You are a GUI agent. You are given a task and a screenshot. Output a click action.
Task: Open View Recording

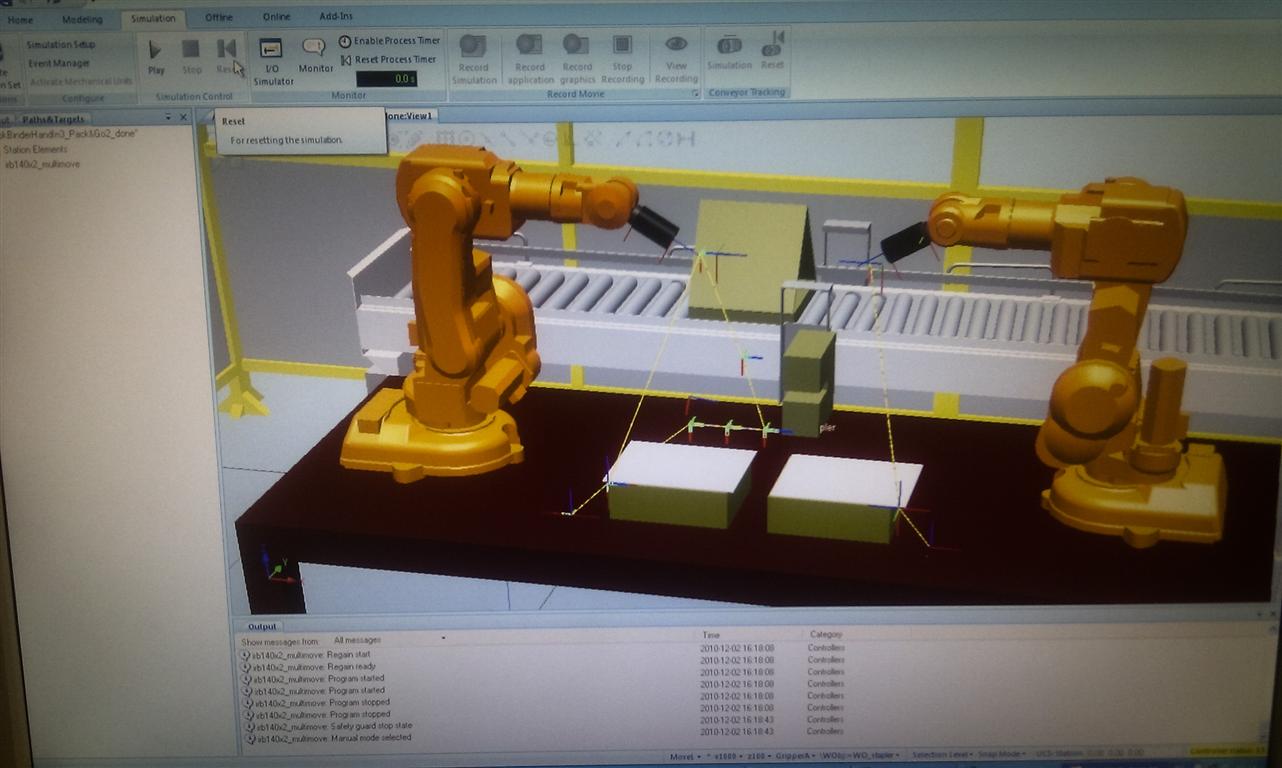point(676,59)
